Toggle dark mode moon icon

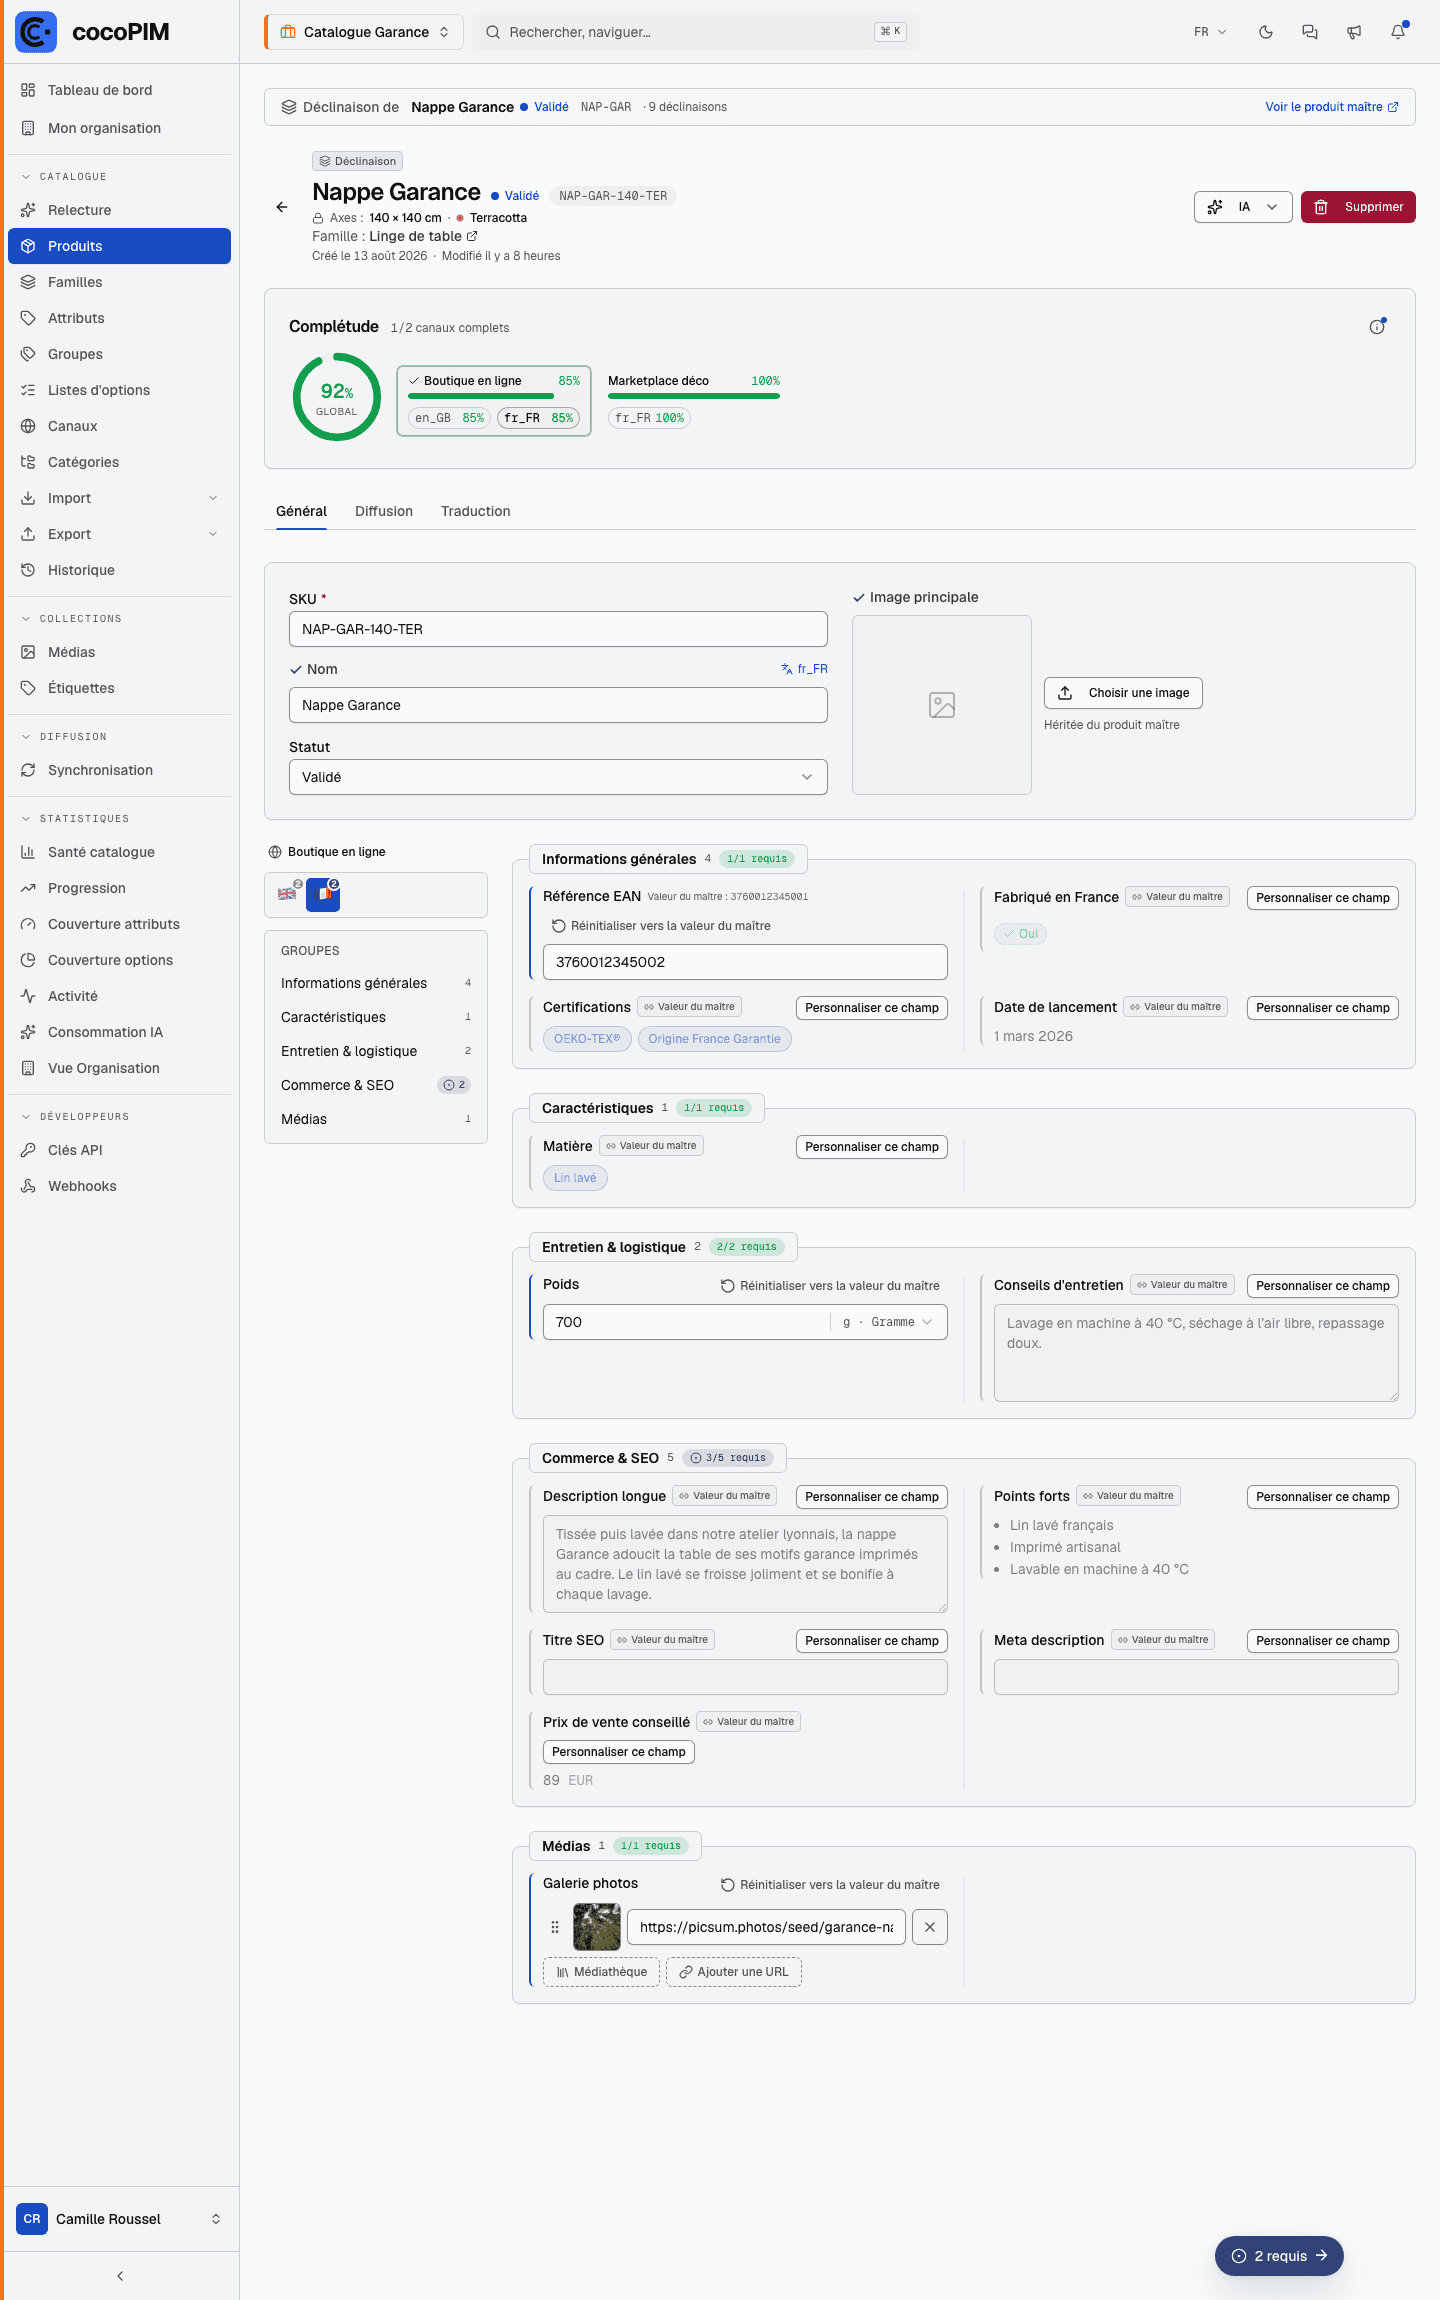point(1266,32)
